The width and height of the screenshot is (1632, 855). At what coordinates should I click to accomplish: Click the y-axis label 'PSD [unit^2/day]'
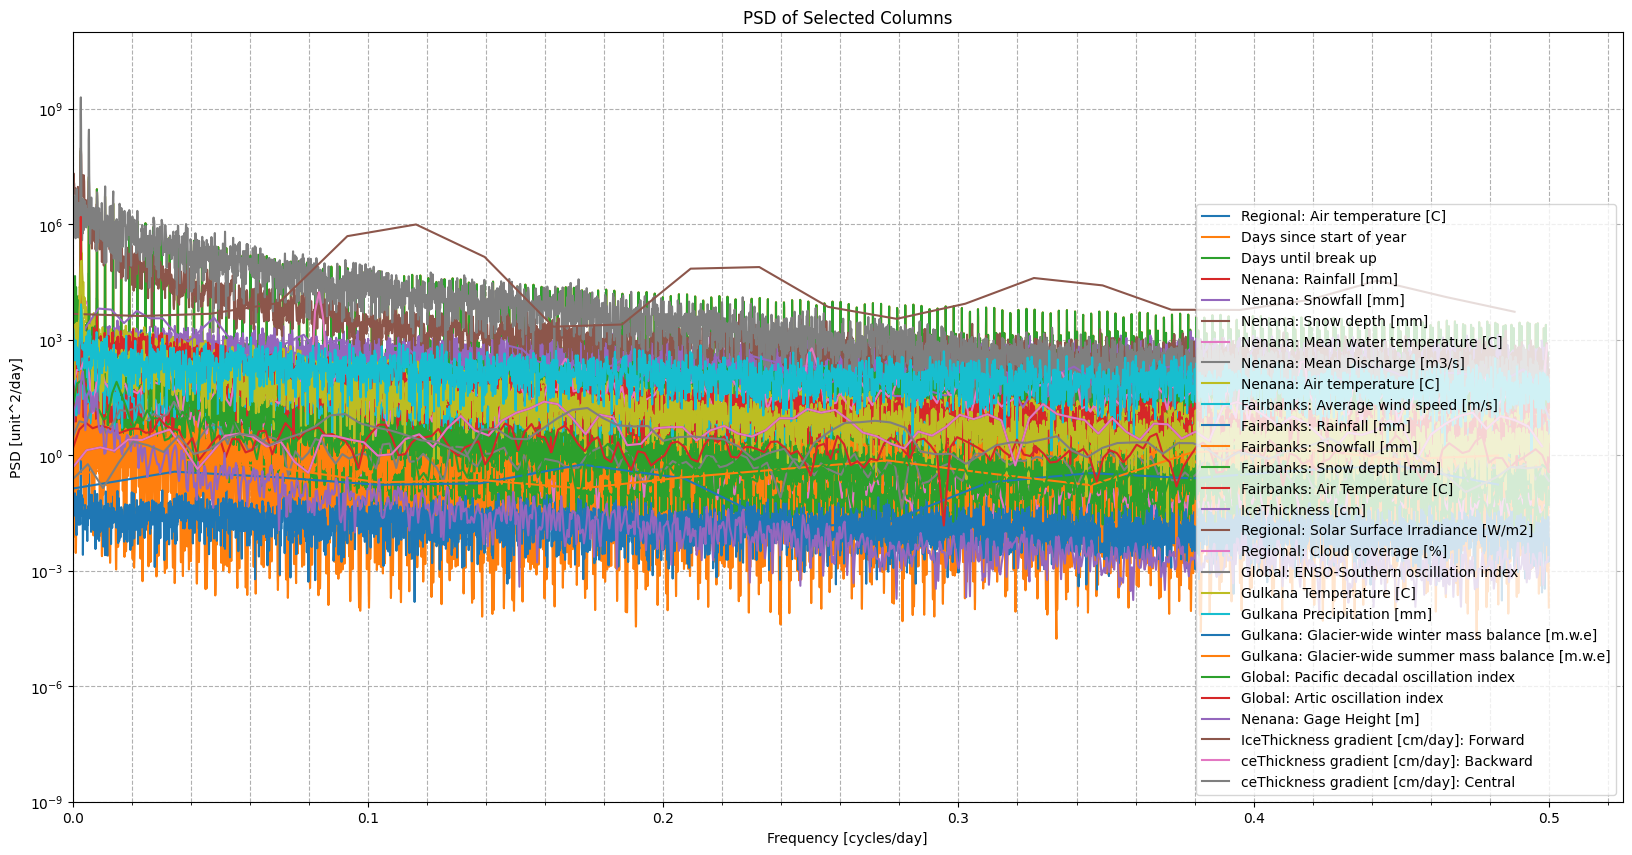(x=16, y=417)
